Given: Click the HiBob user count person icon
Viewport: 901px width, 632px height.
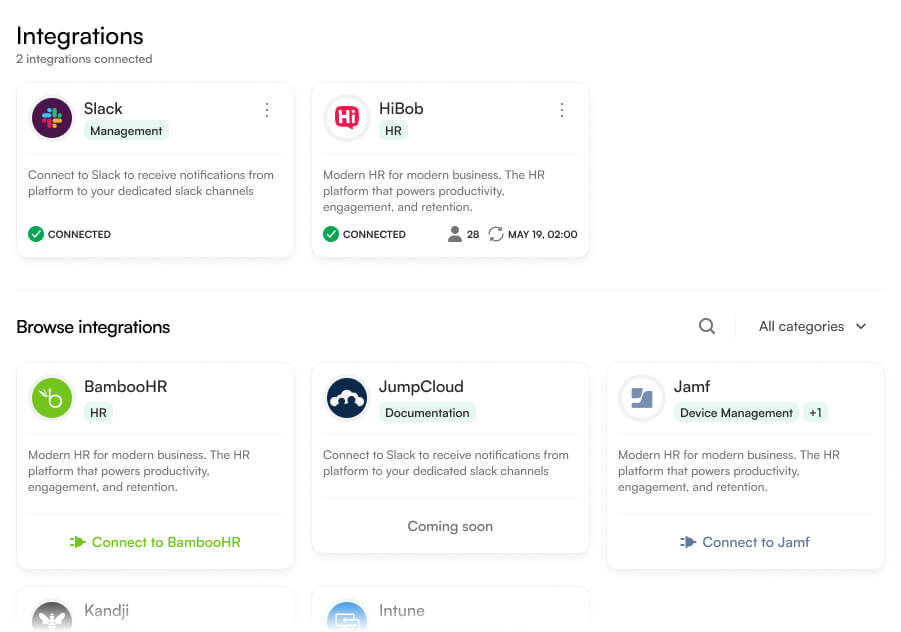Looking at the screenshot, I should click(455, 234).
